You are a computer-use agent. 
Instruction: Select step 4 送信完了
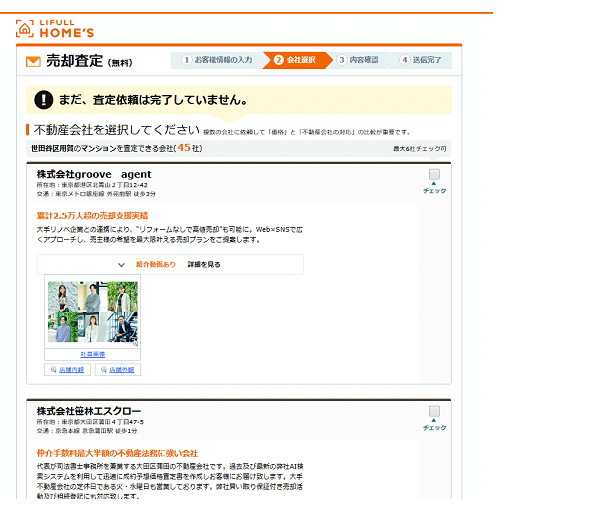tap(421, 60)
